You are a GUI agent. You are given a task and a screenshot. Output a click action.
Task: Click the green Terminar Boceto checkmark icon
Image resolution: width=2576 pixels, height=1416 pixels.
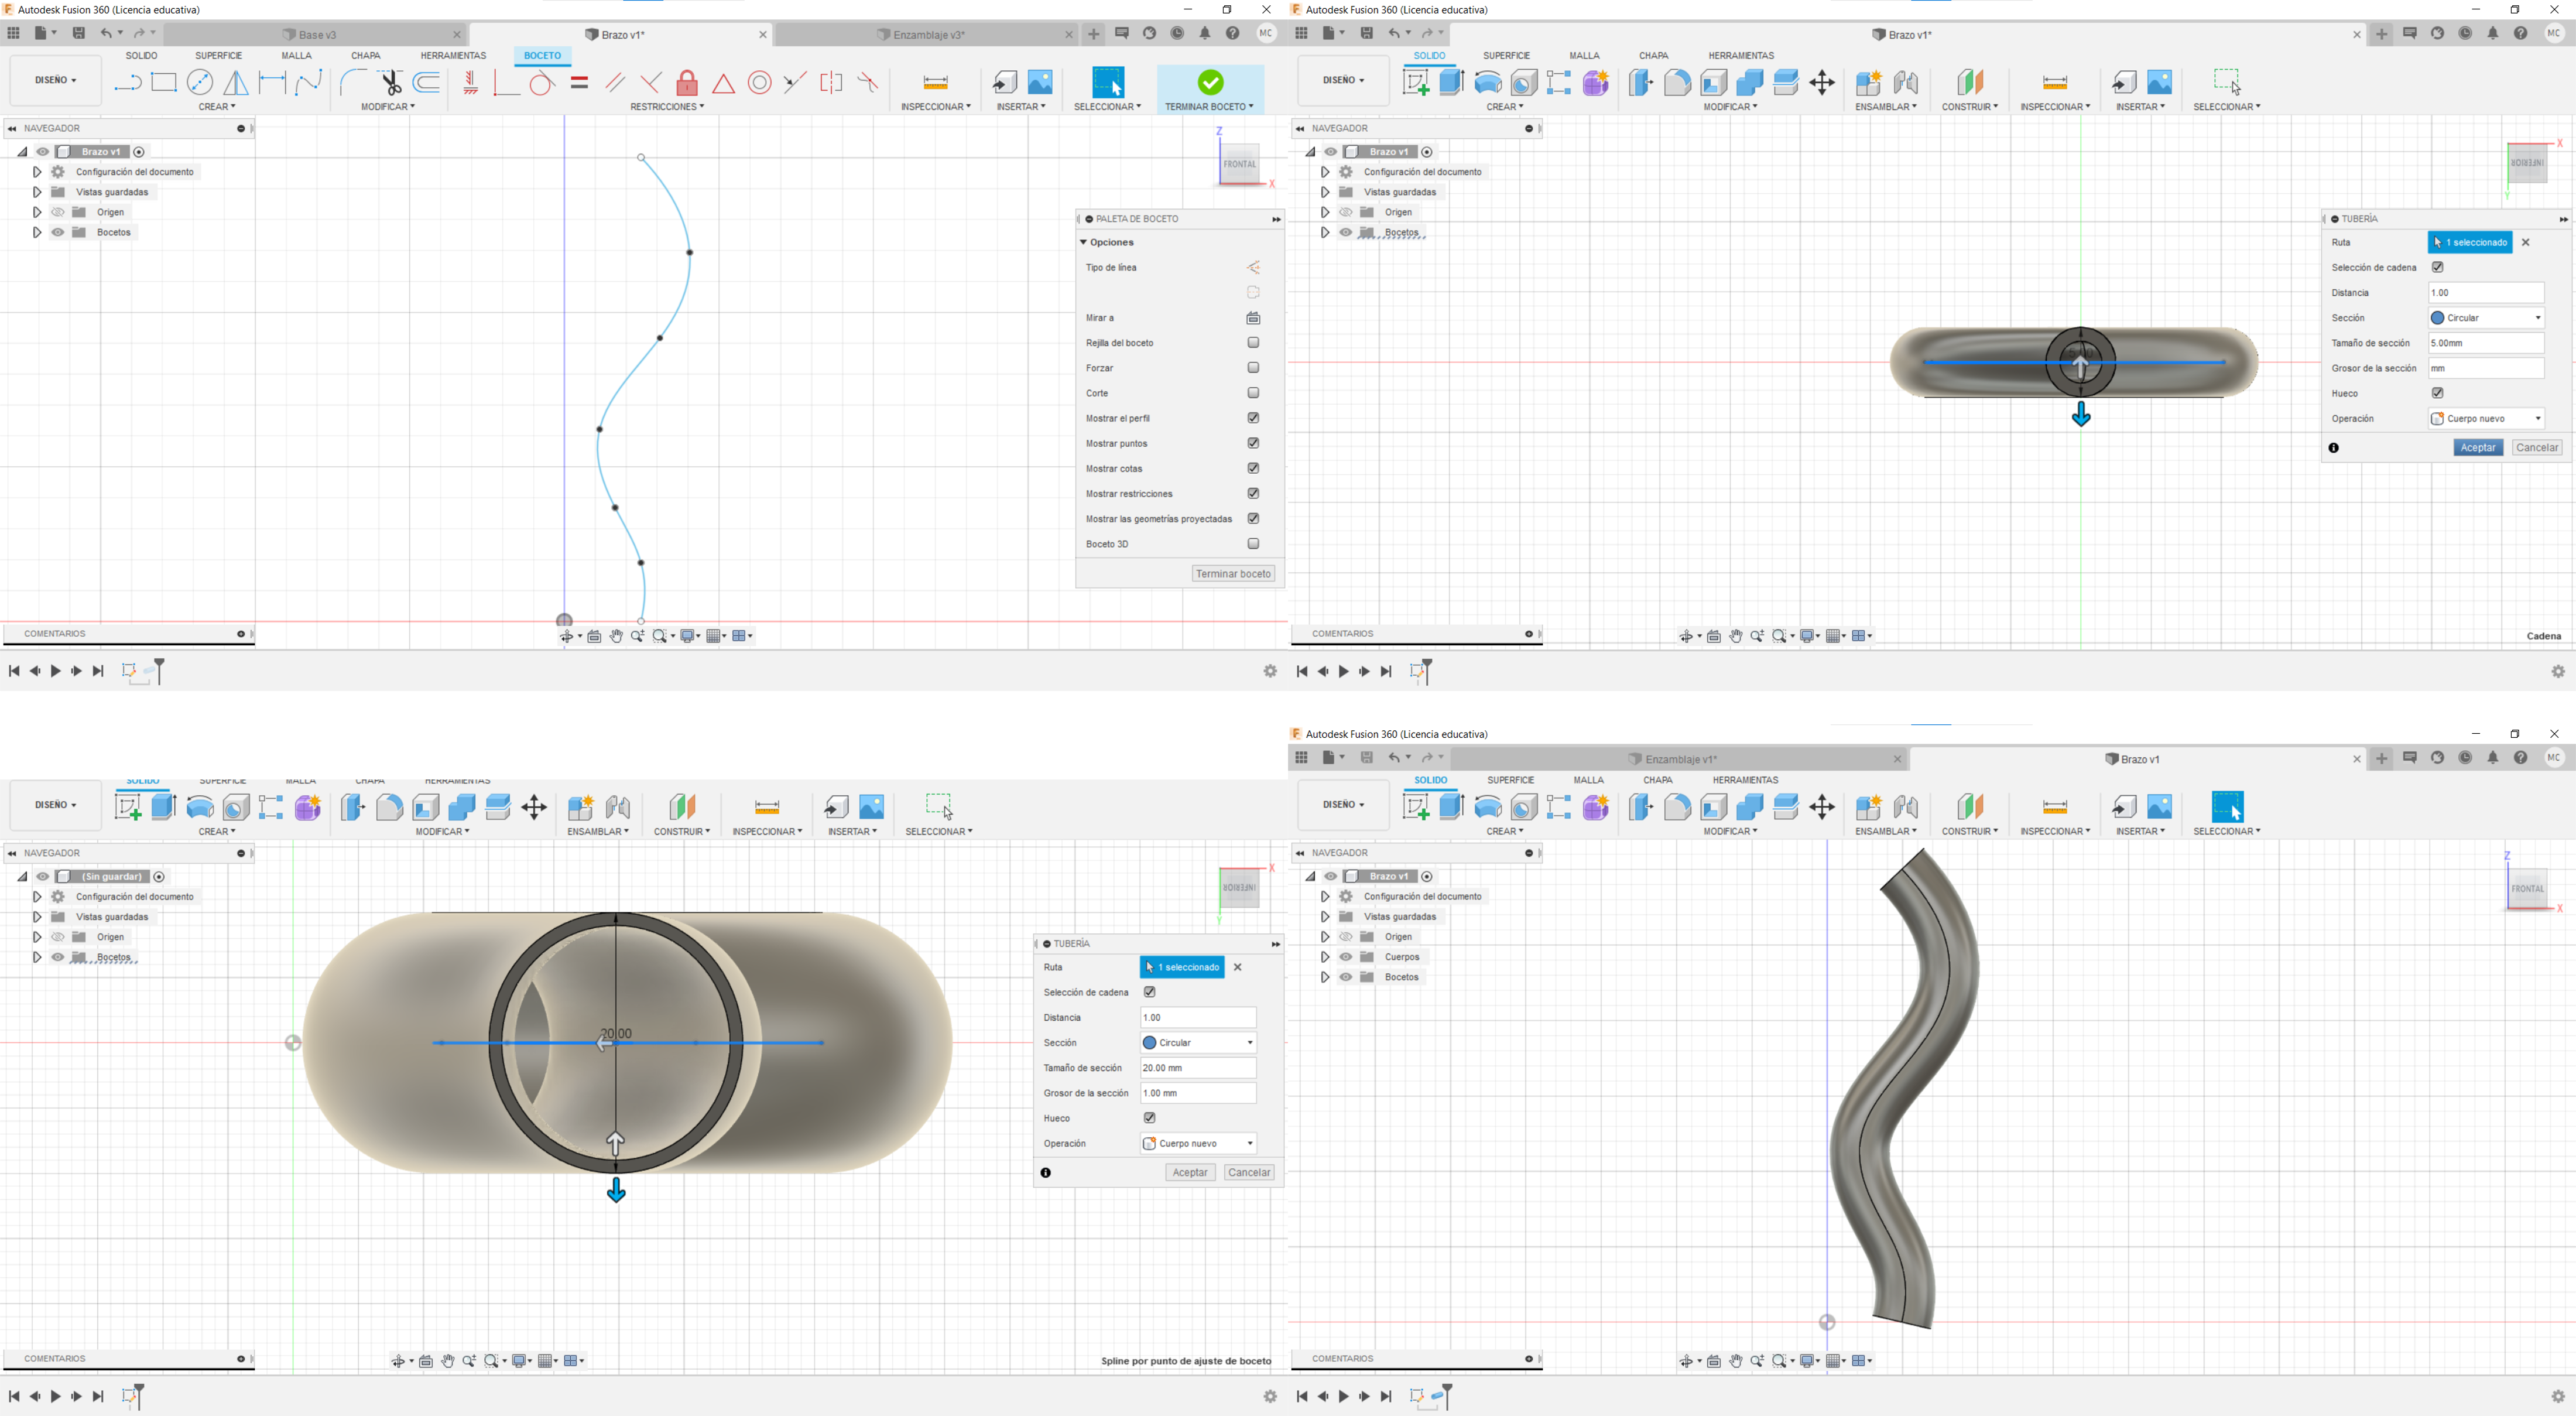(1210, 82)
